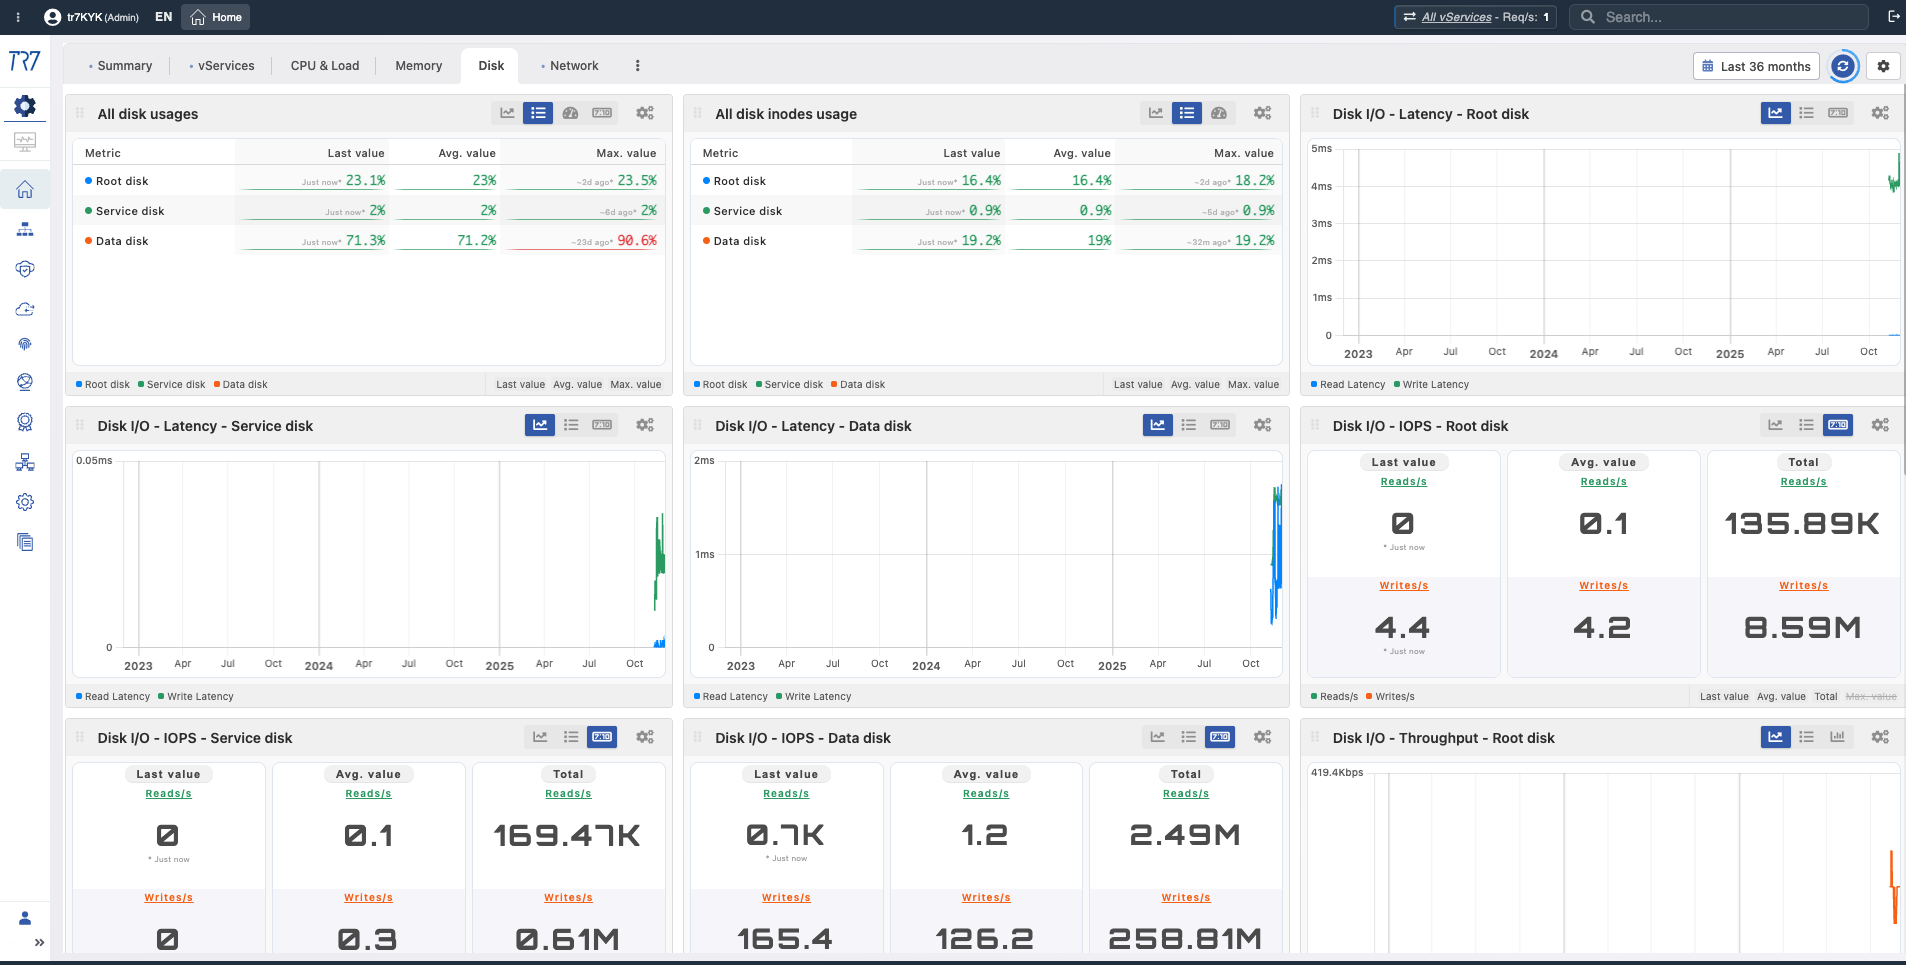Open the globe sidebar icon
This screenshot has height=965, width=1906.
[x=25, y=382]
